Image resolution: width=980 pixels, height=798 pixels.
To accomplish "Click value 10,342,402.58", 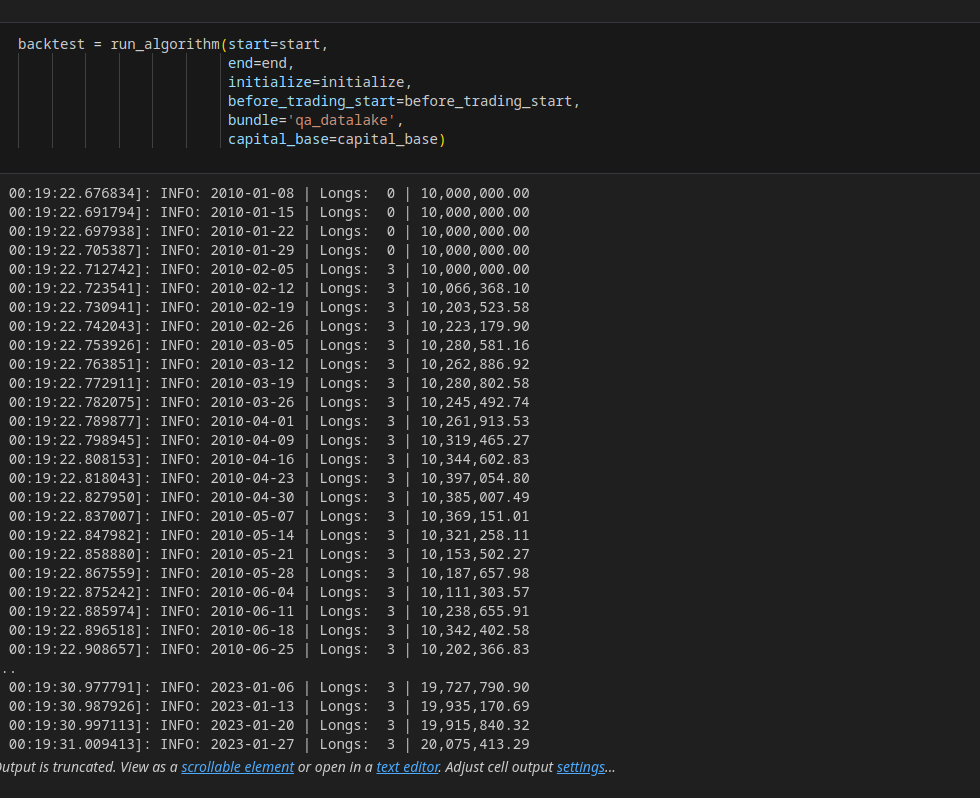I will [x=475, y=631].
